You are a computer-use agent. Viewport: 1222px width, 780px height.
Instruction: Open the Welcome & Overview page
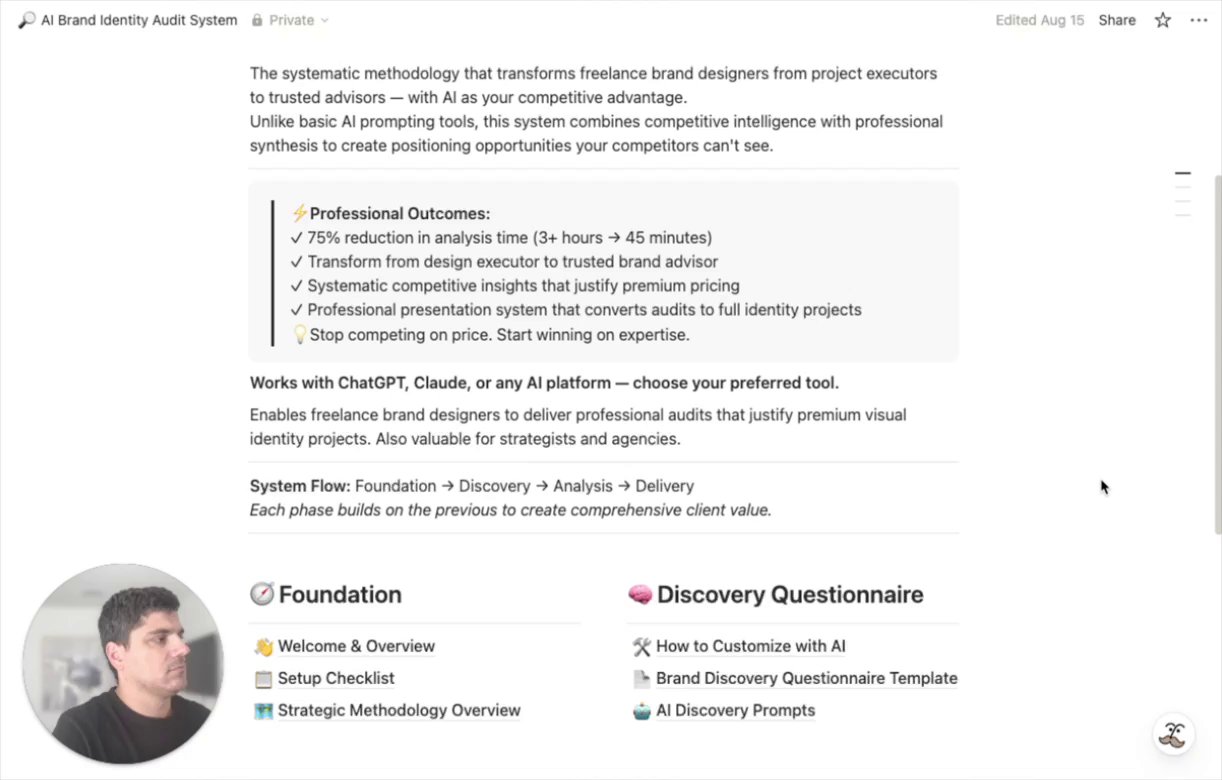(x=356, y=646)
